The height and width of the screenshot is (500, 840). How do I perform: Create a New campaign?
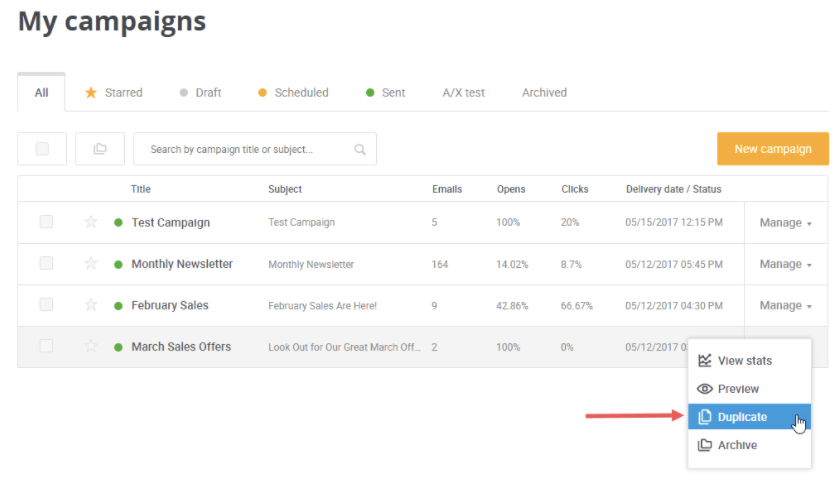coord(773,149)
